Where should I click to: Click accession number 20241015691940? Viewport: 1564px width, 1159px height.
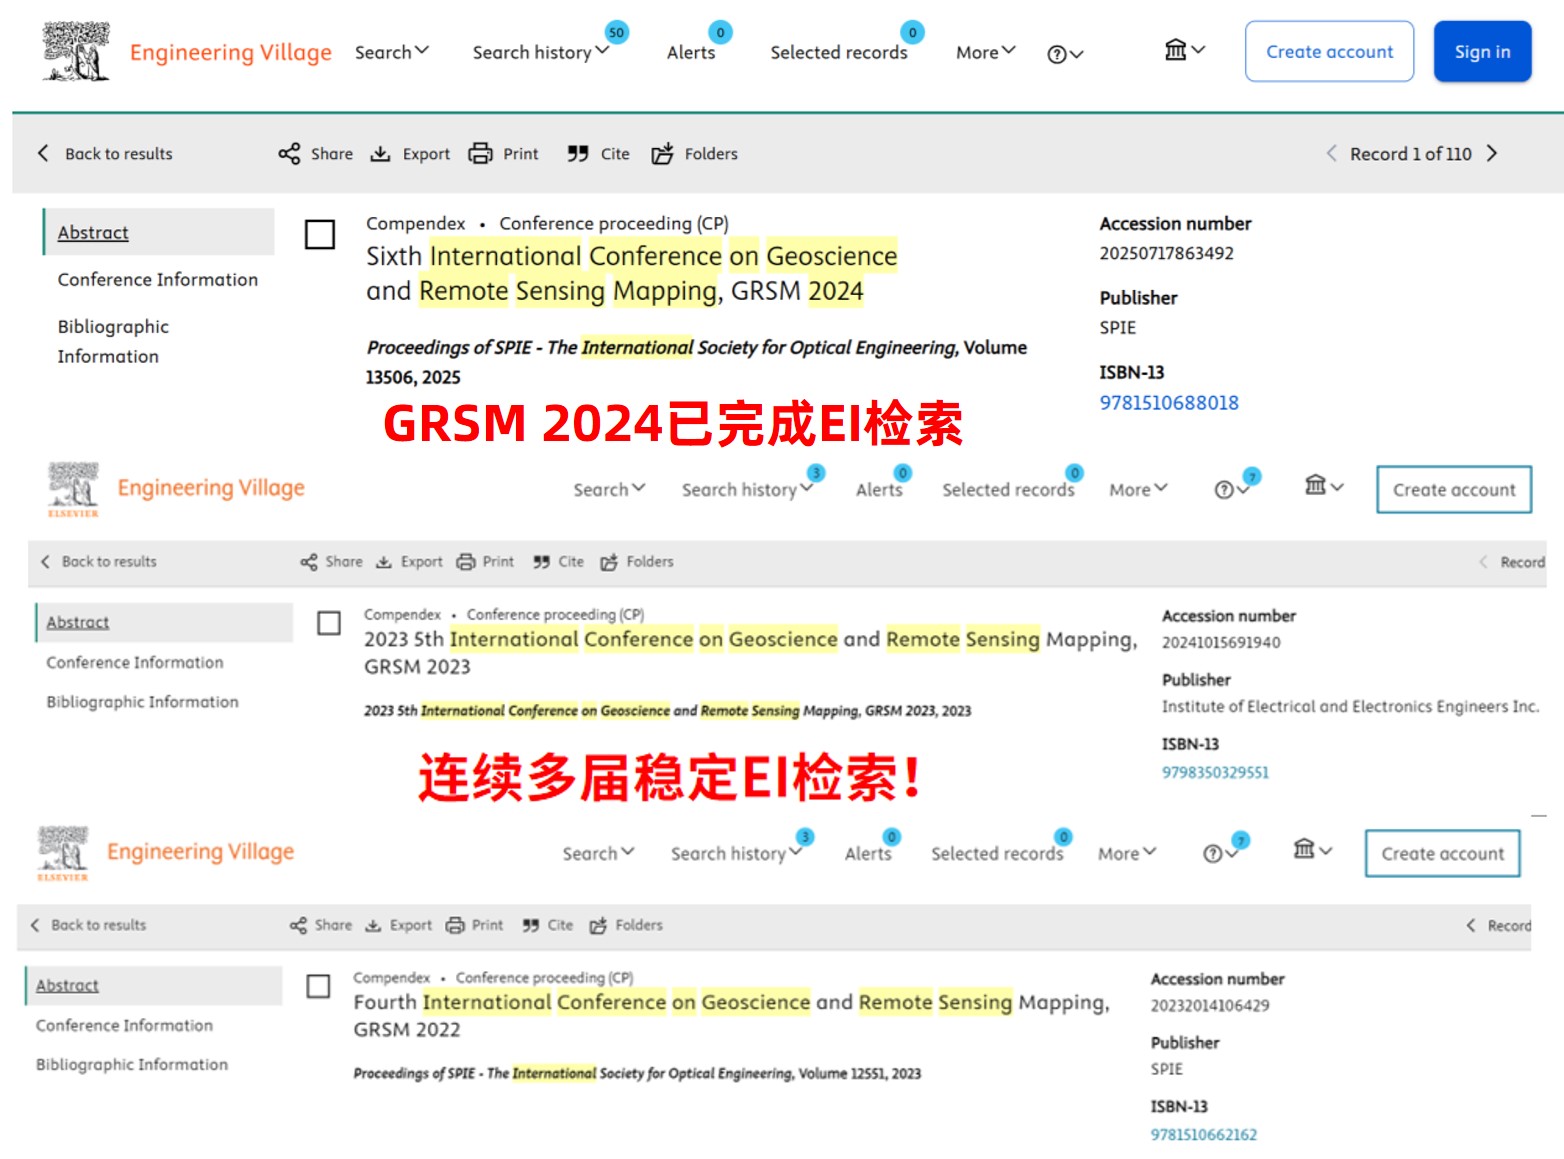click(x=1221, y=643)
